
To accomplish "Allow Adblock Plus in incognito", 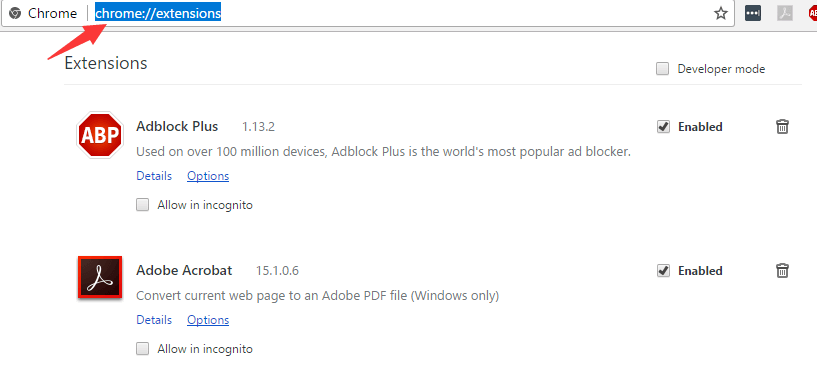I will [142, 205].
